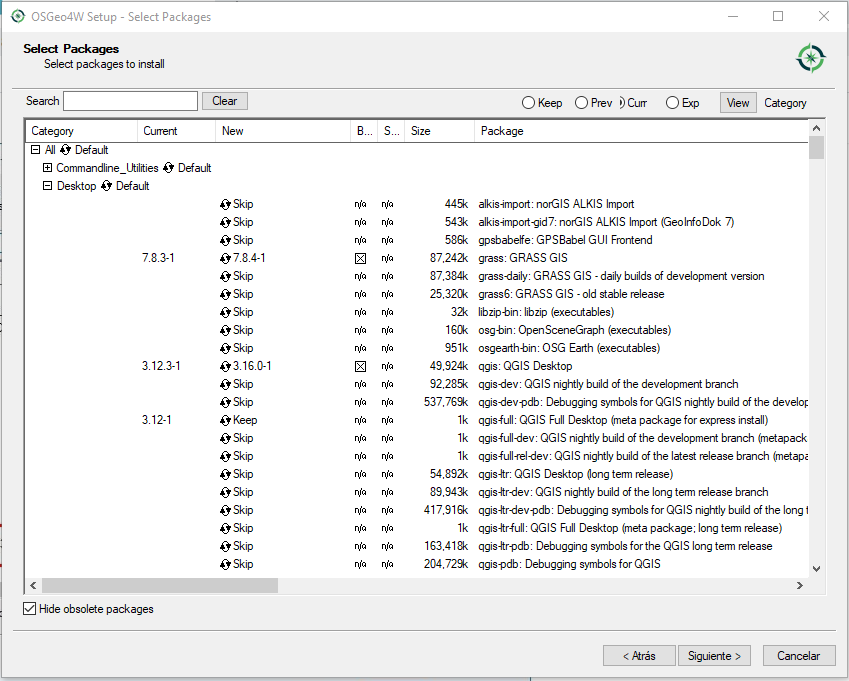Click the 537,769k size value
Screen dimensions: 849x681
coord(446,402)
